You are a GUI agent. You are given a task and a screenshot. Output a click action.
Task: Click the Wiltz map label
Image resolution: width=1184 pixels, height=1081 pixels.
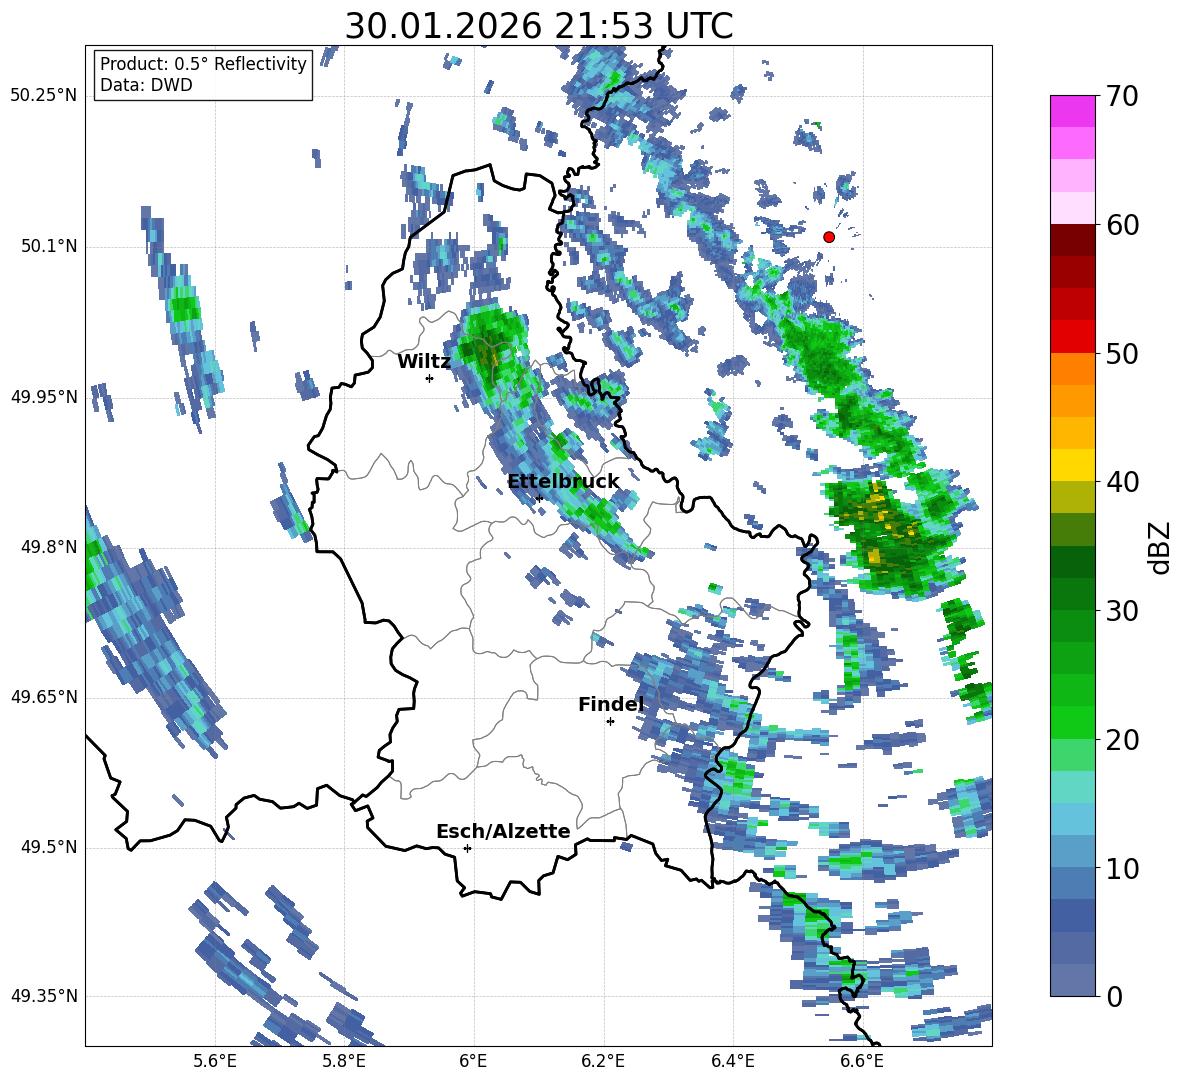424,362
